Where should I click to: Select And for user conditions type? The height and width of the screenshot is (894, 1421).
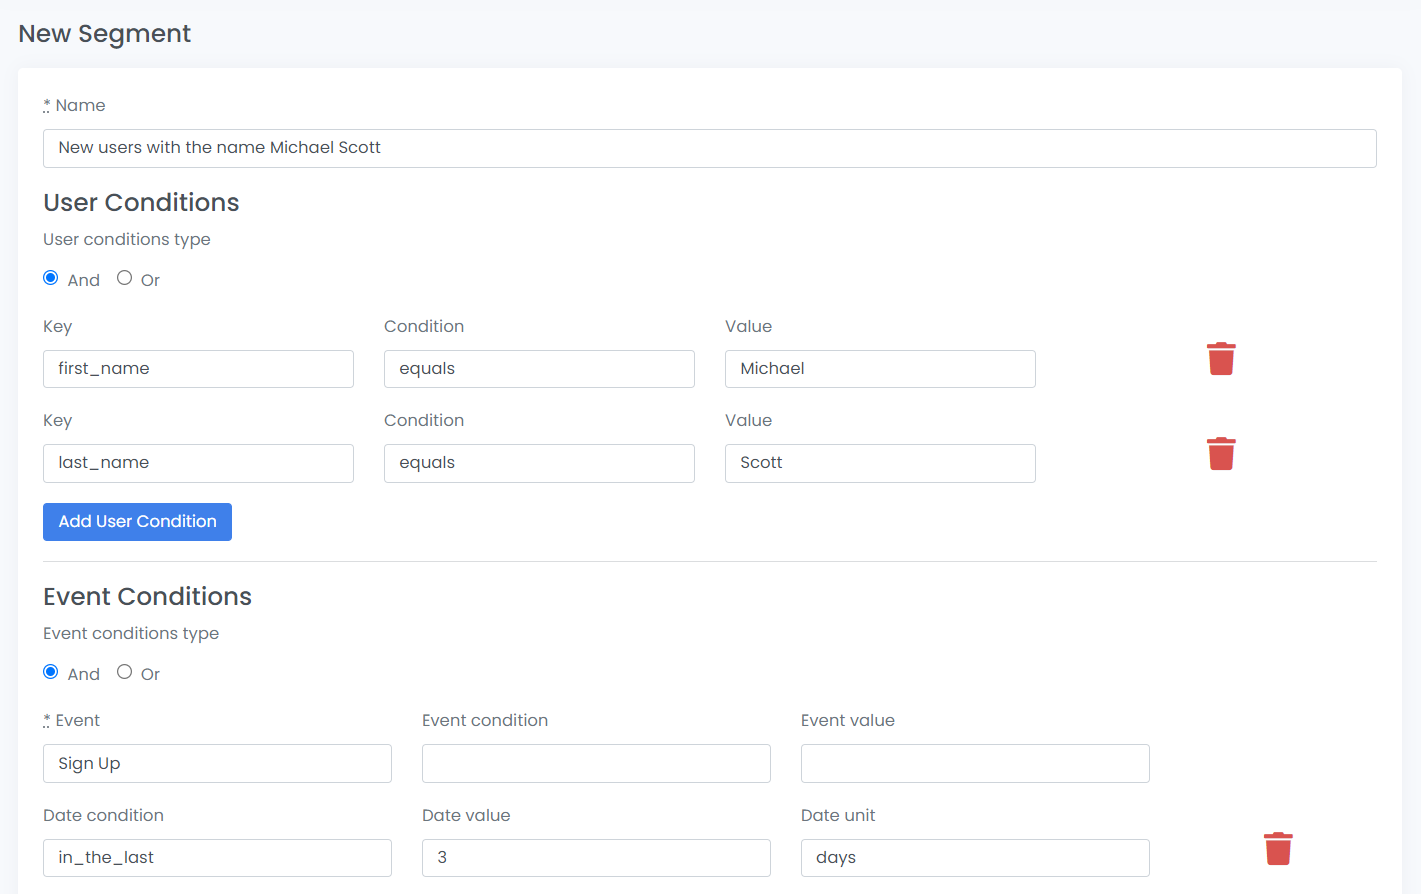pos(51,278)
